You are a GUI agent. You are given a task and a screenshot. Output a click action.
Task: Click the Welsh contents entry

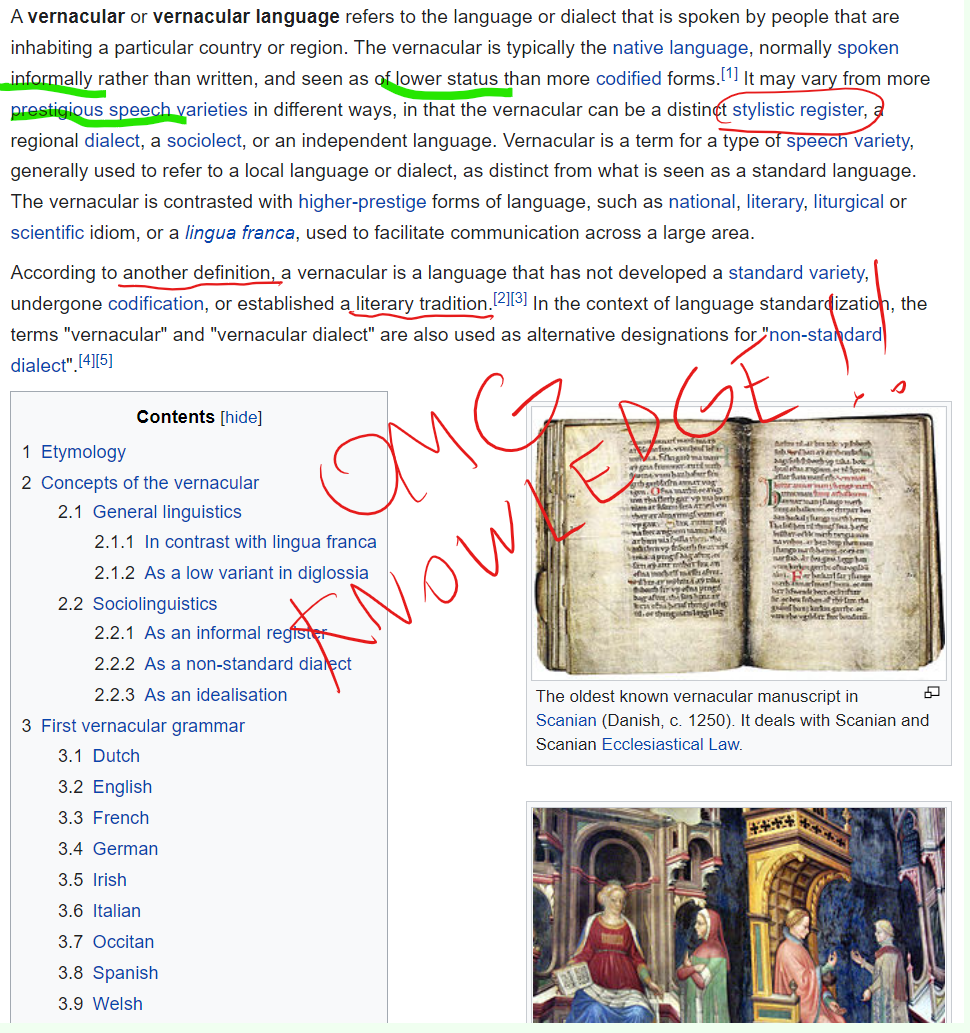(117, 1004)
